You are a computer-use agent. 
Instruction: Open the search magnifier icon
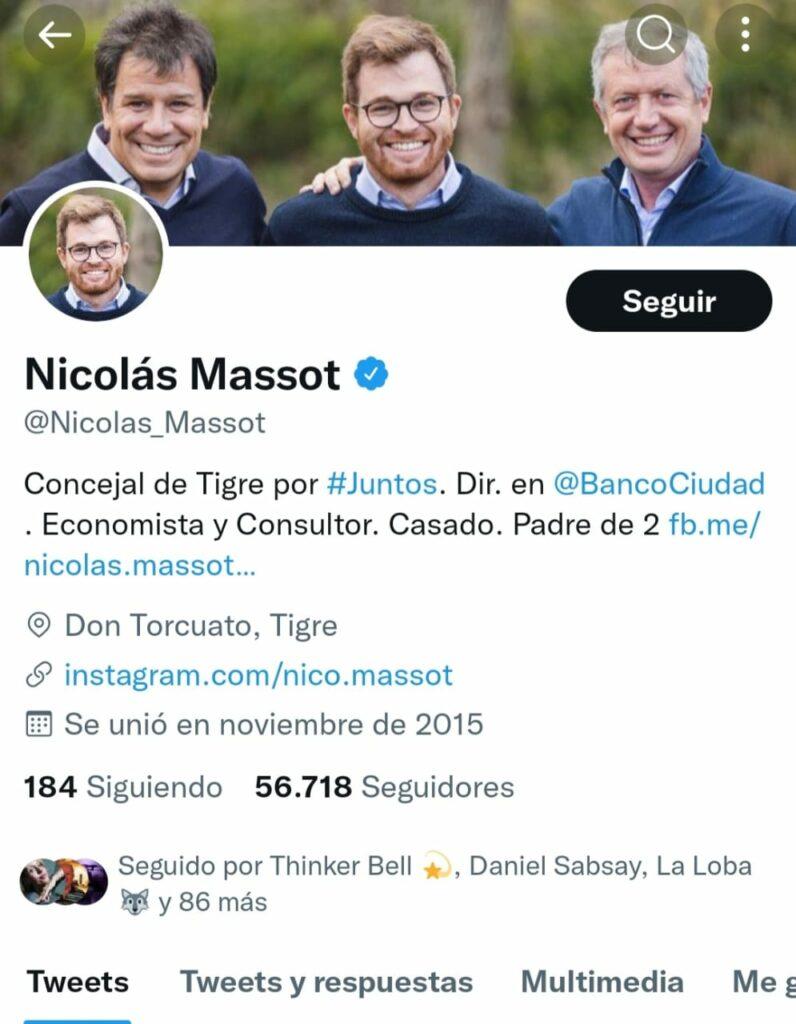click(656, 35)
